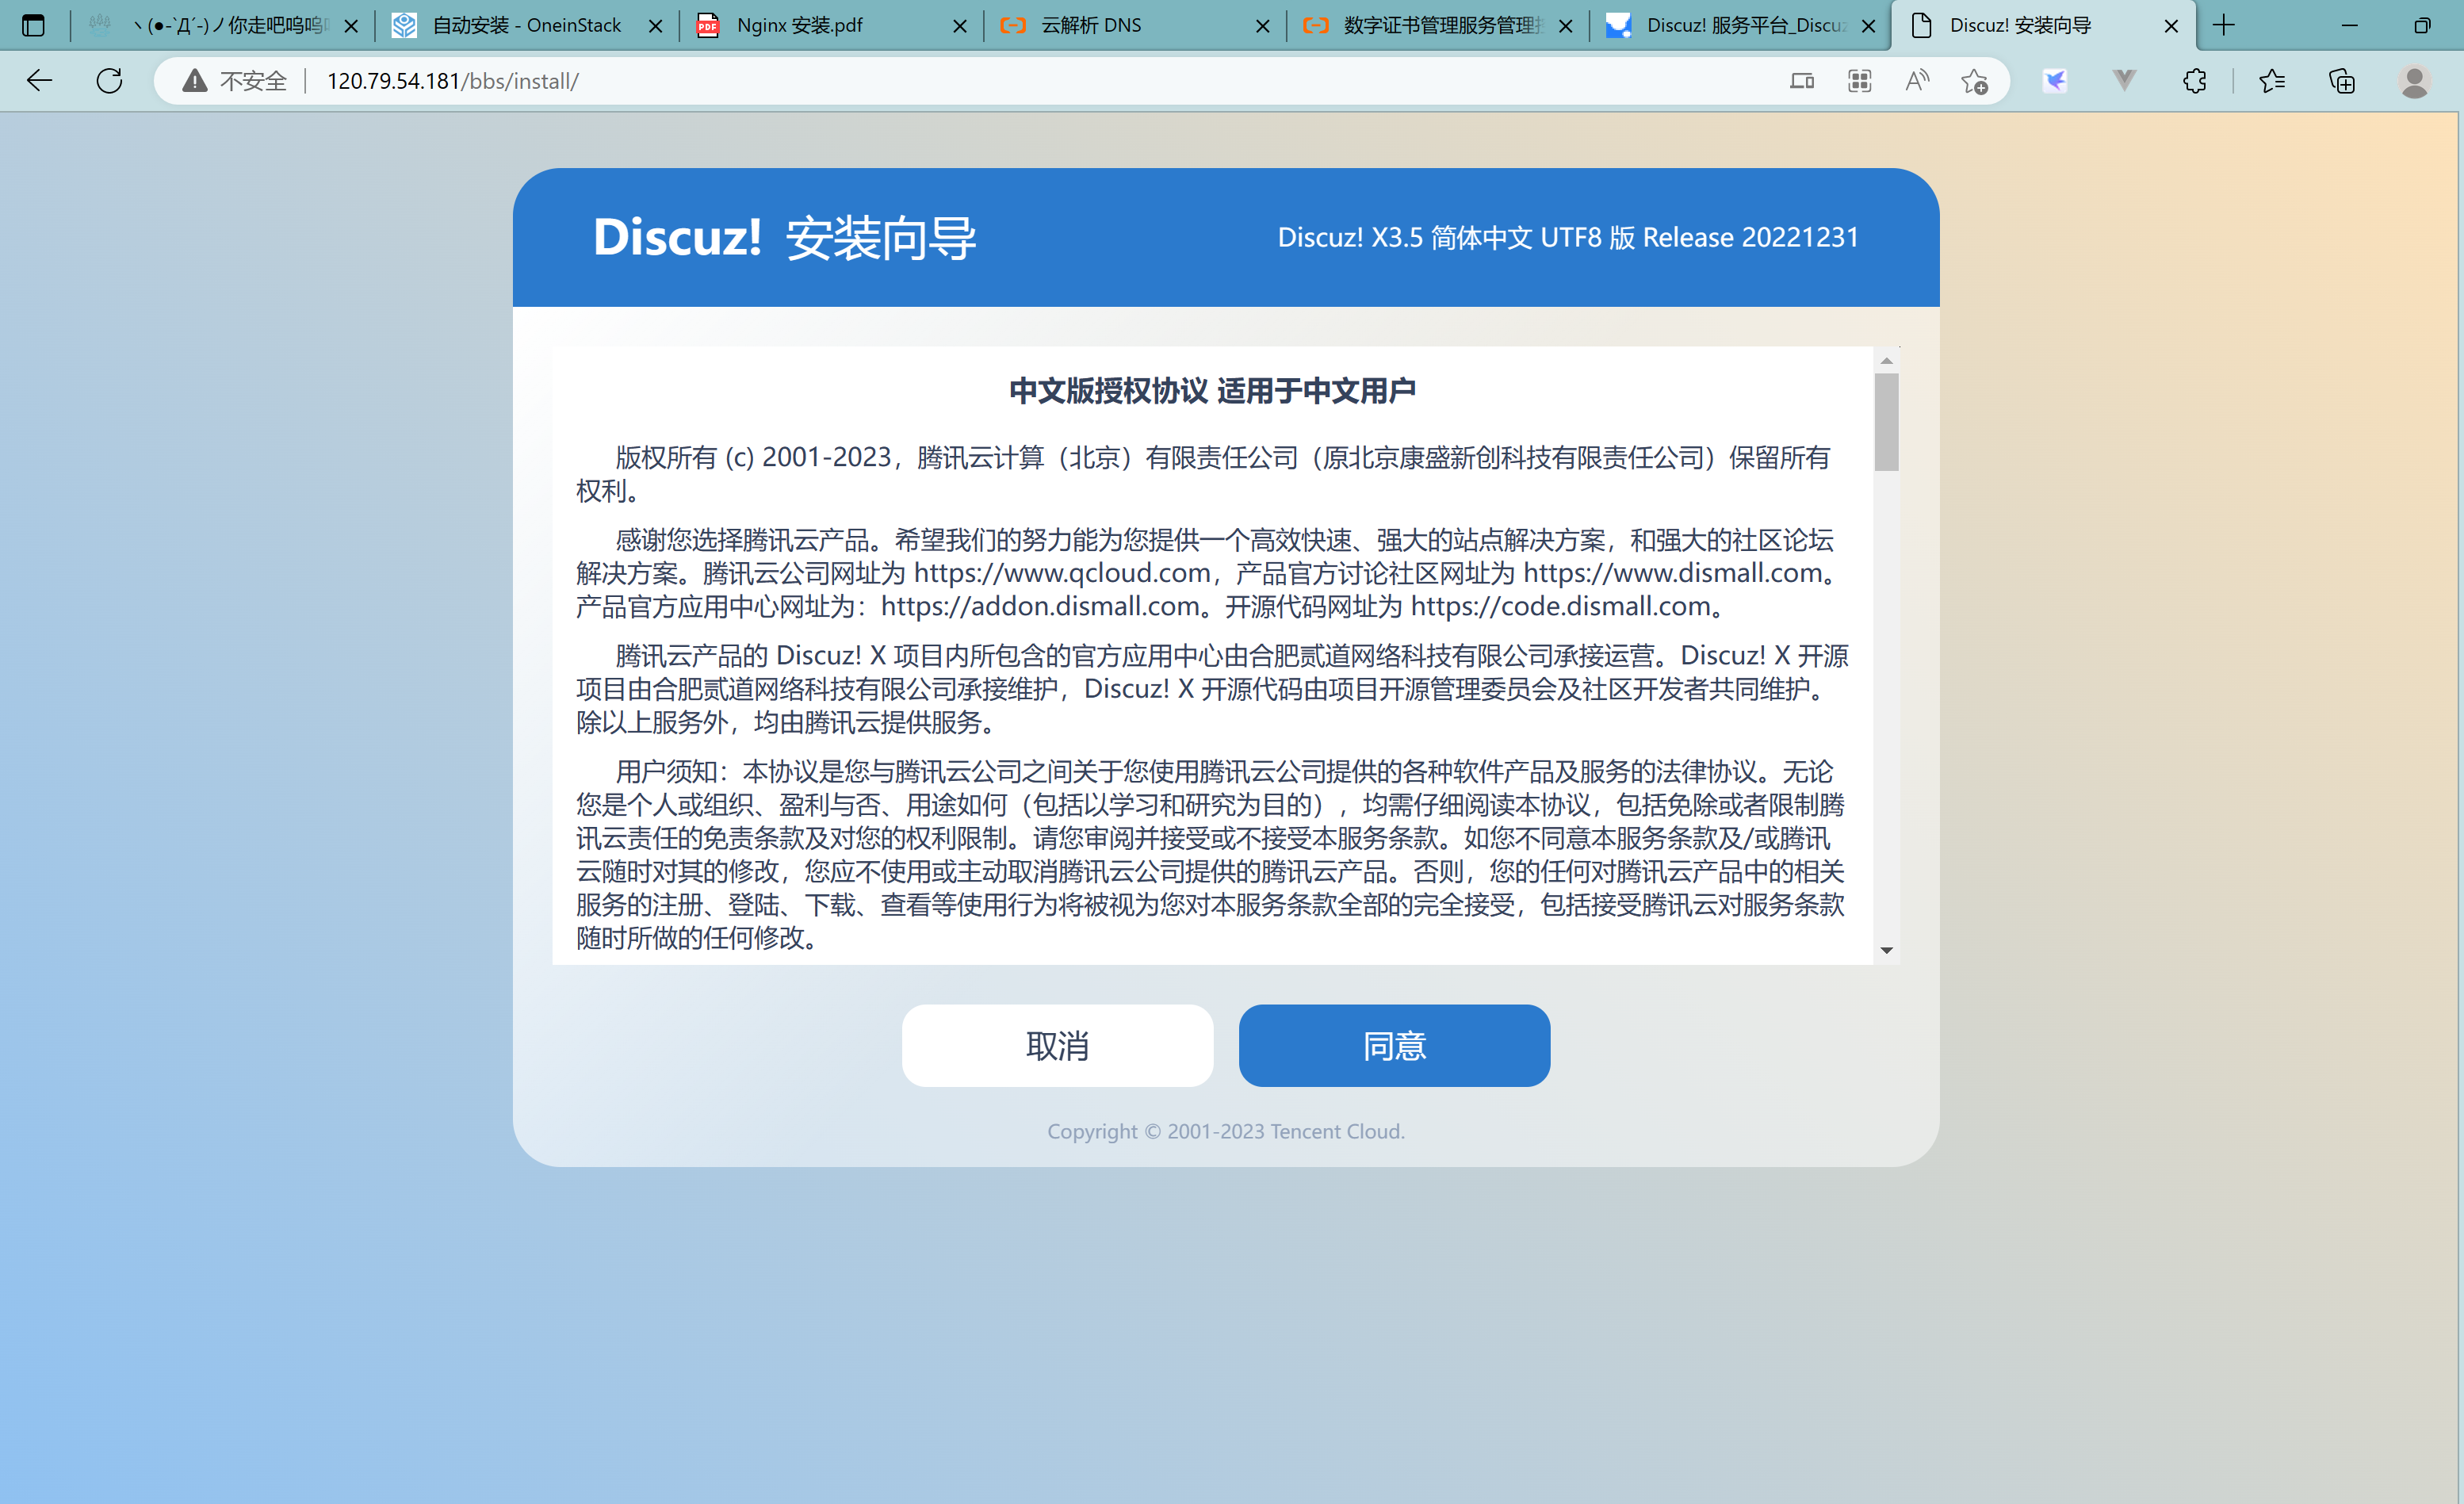Screen dimensions: 2464x1504
Task: Close the Nginx 安装.pdf tab
Action: tap(960, 26)
